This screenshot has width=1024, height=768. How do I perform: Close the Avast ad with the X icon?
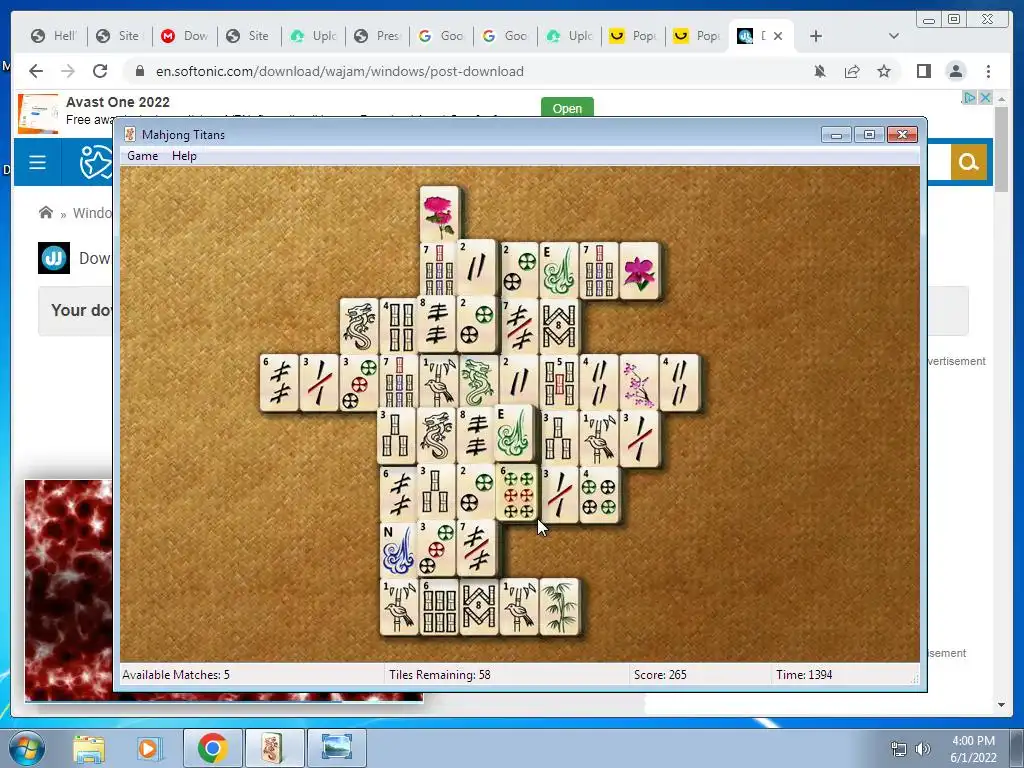[985, 98]
